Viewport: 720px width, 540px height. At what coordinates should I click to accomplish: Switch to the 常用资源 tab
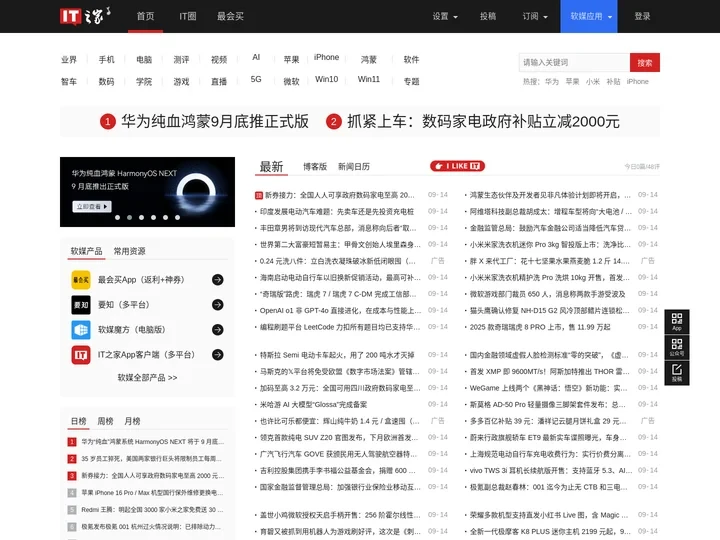click(x=129, y=251)
